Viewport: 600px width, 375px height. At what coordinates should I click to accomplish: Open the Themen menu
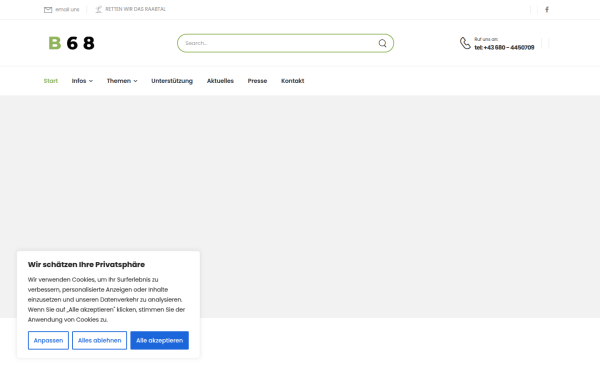coord(119,81)
